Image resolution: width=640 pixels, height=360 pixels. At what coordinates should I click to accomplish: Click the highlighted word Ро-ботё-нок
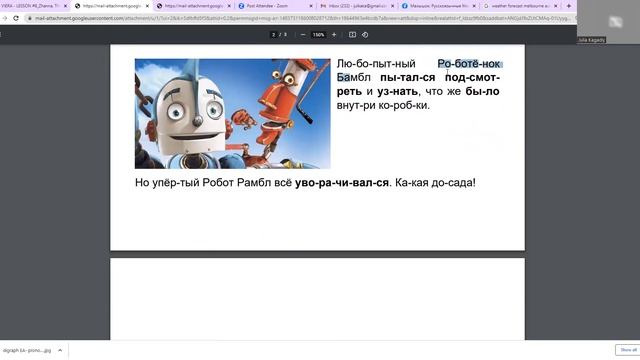click(469, 64)
